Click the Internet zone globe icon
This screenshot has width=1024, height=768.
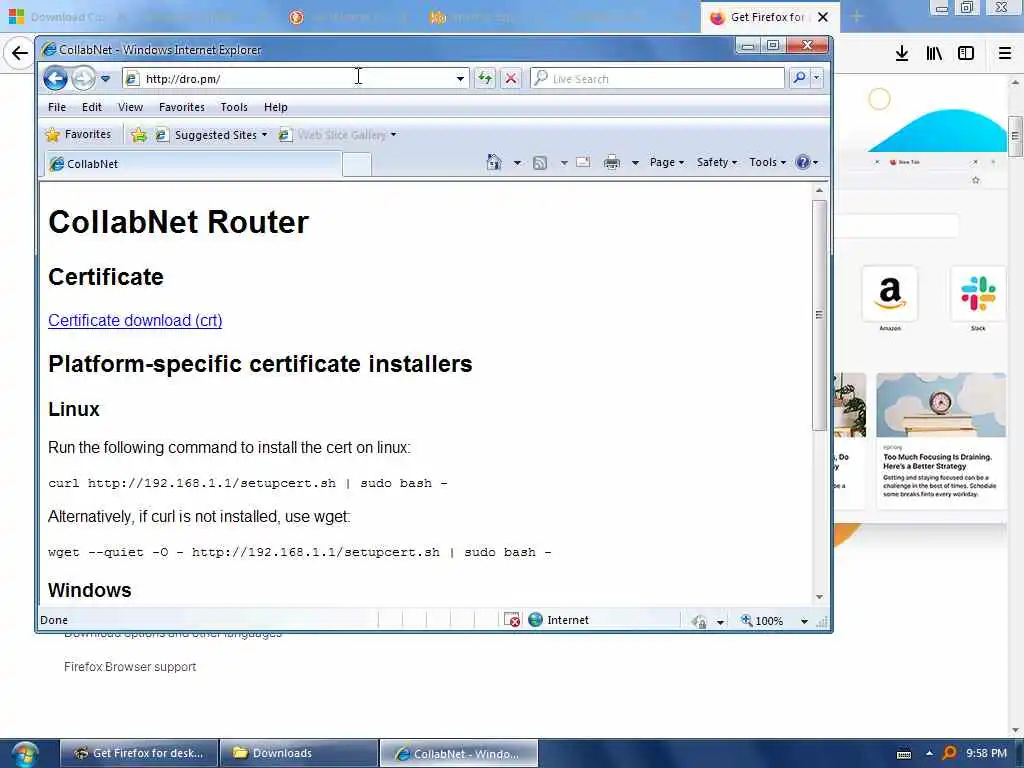536,620
